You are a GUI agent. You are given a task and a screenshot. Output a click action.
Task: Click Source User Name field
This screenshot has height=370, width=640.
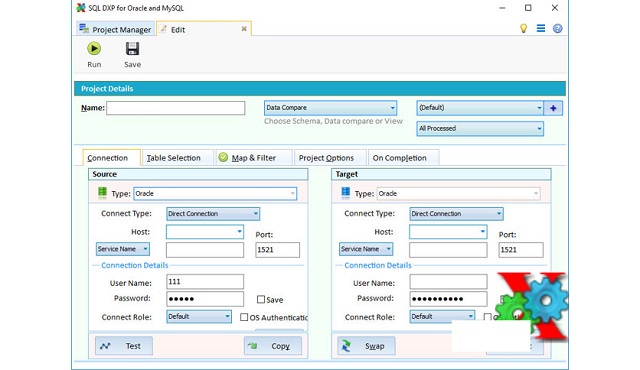click(205, 282)
